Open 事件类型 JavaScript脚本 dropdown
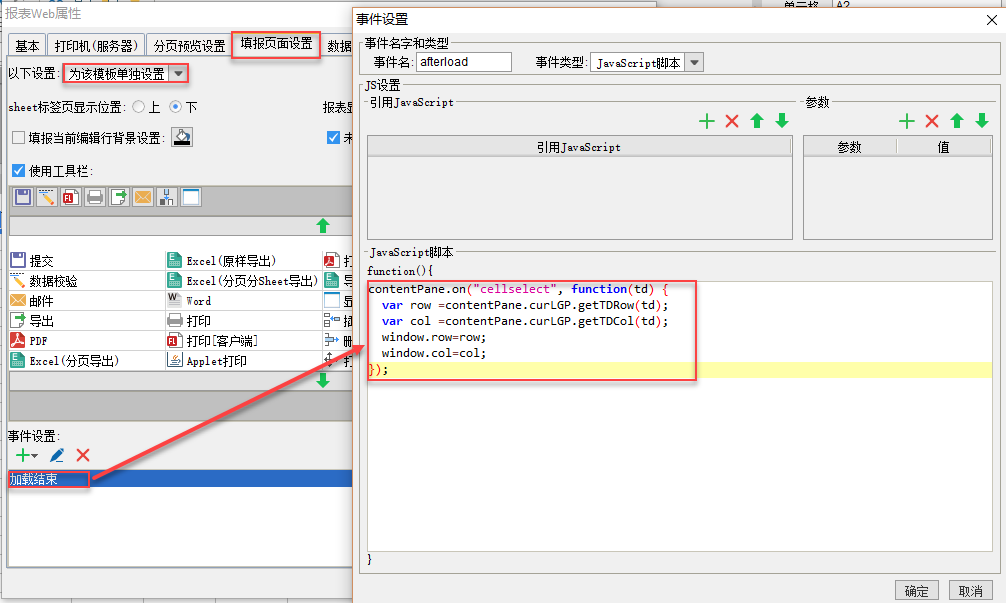This screenshot has width=1006, height=603. [x=694, y=62]
